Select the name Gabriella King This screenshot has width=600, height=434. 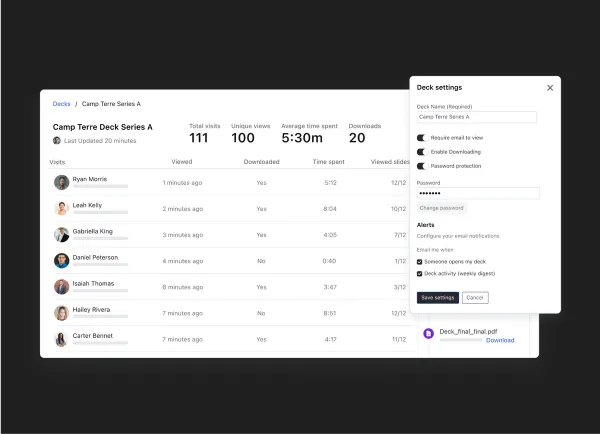click(x=93, y=231)
